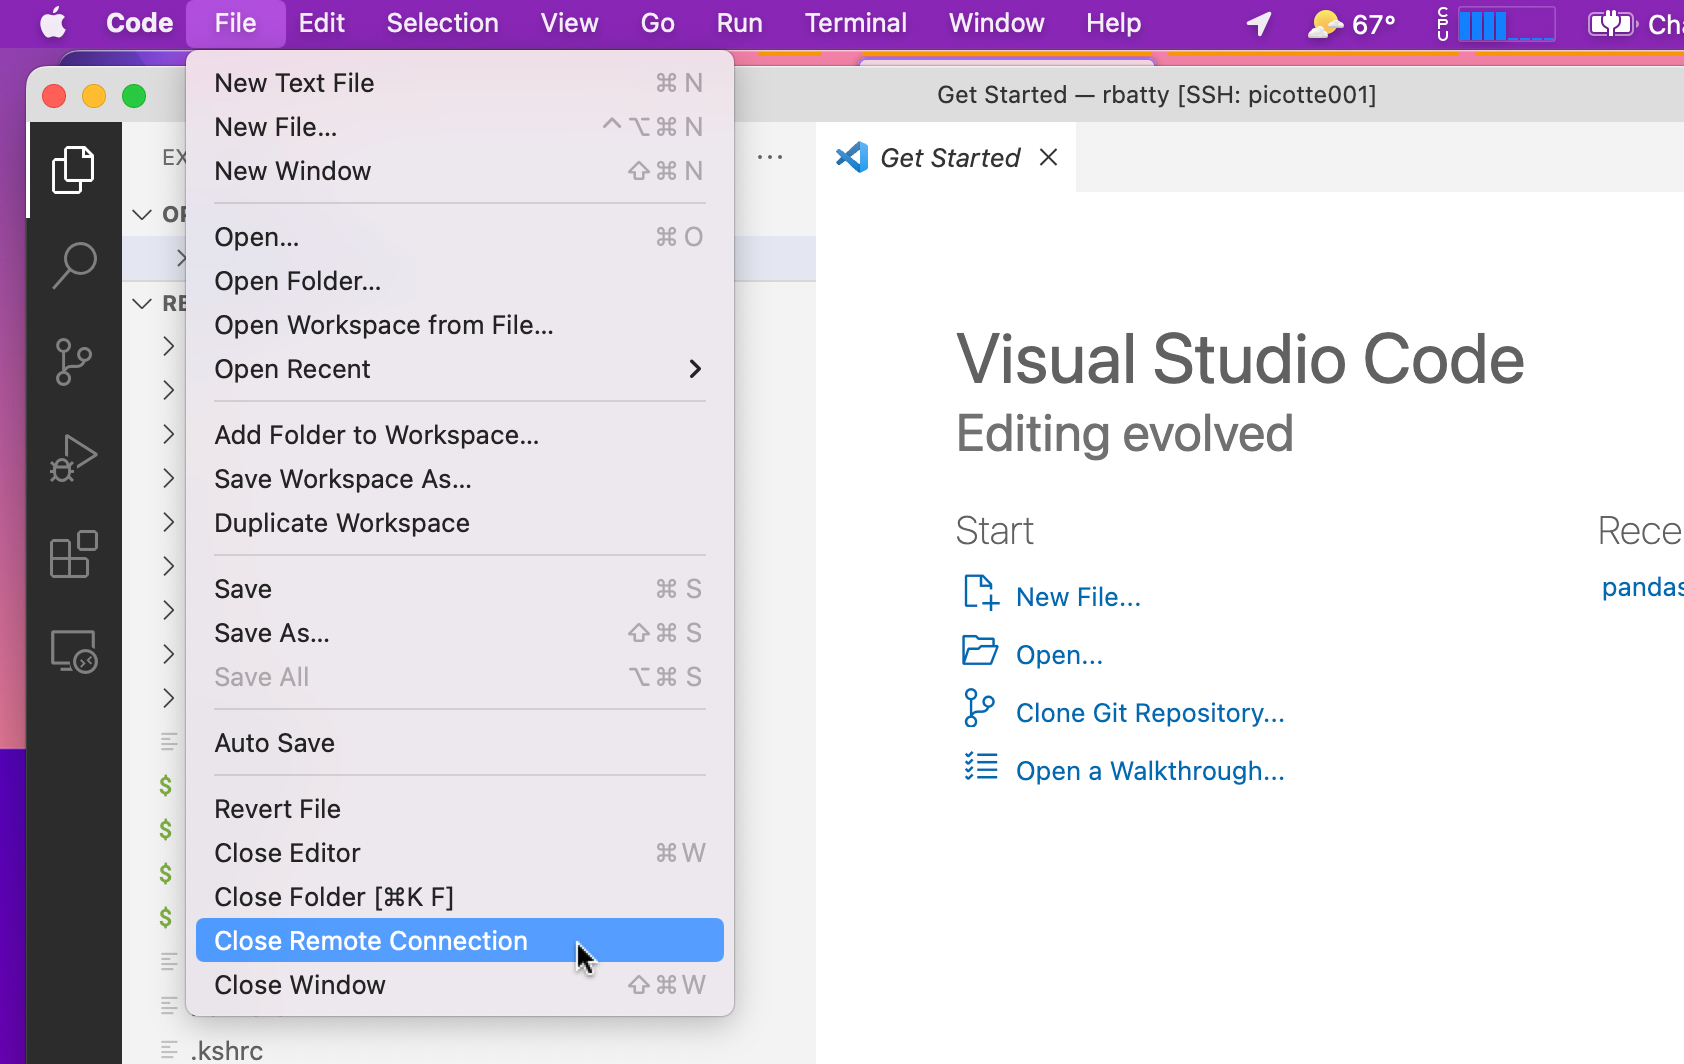Choose New Text File from File menu
Viewport: 1684px width, 1064px height.
coord(460,83)
